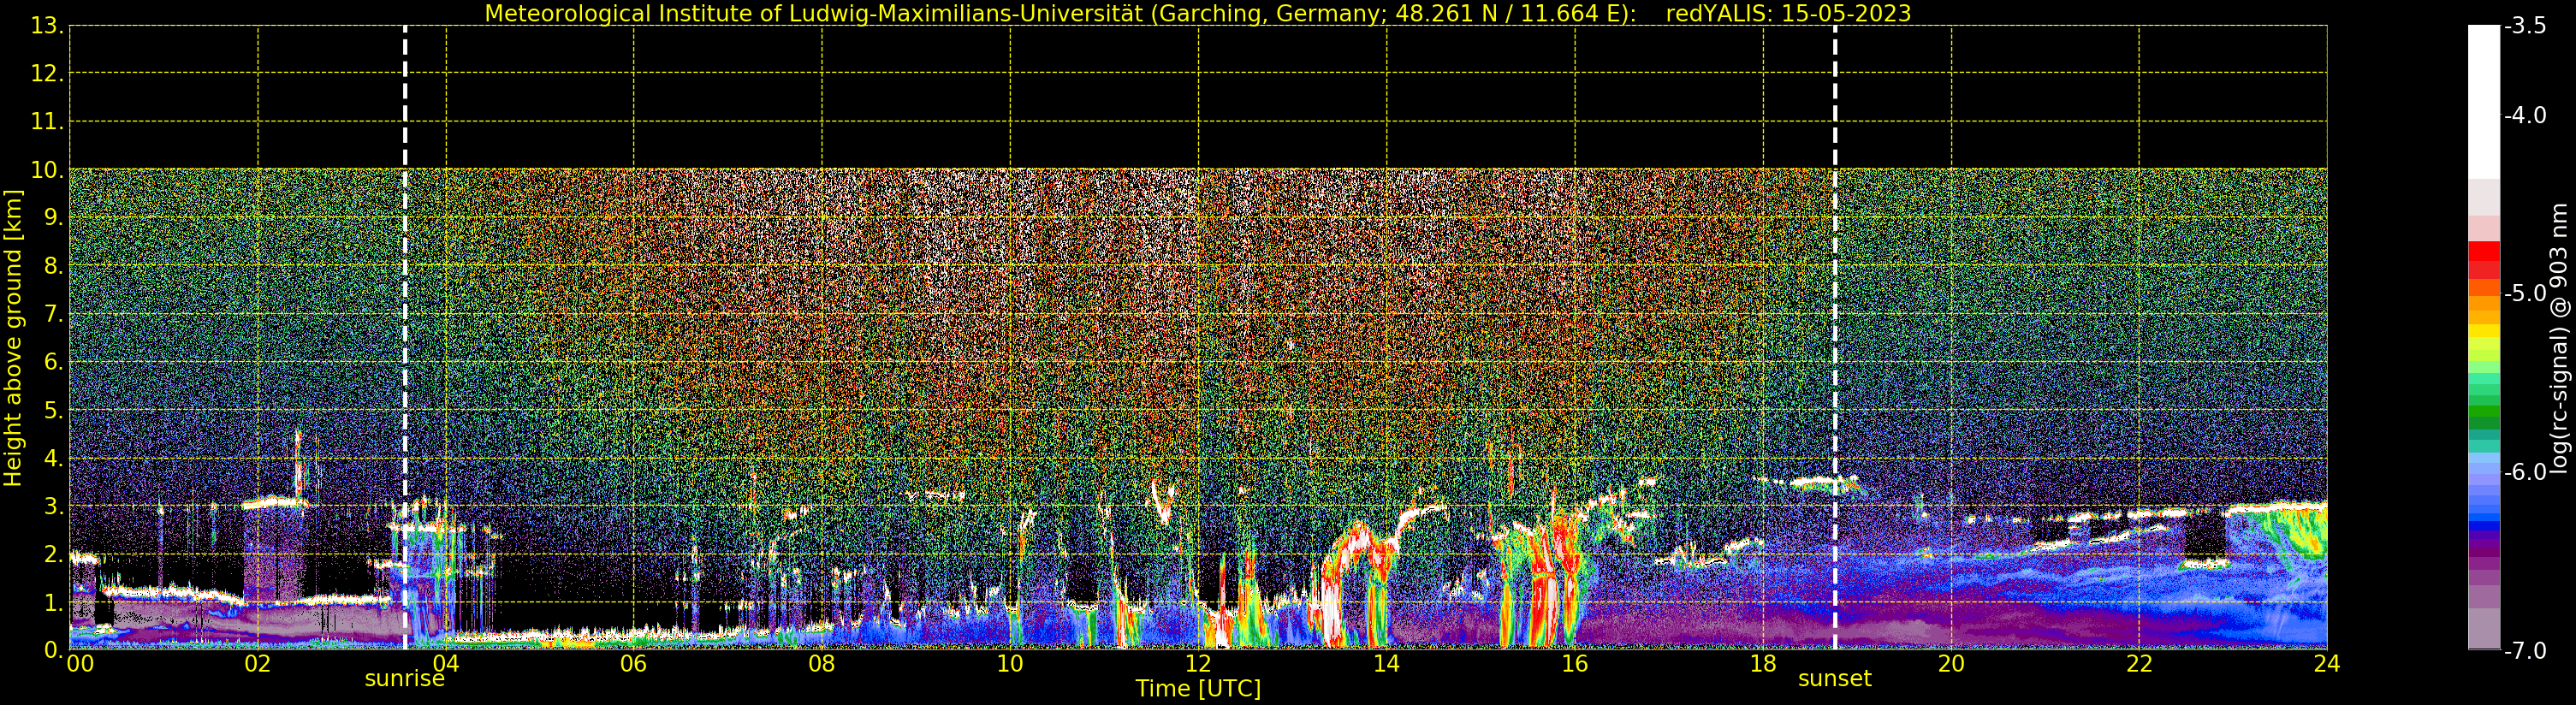Click the '3.' height tick label
The width and height of the screenshot is (2576, 705).
click(54, 506)
